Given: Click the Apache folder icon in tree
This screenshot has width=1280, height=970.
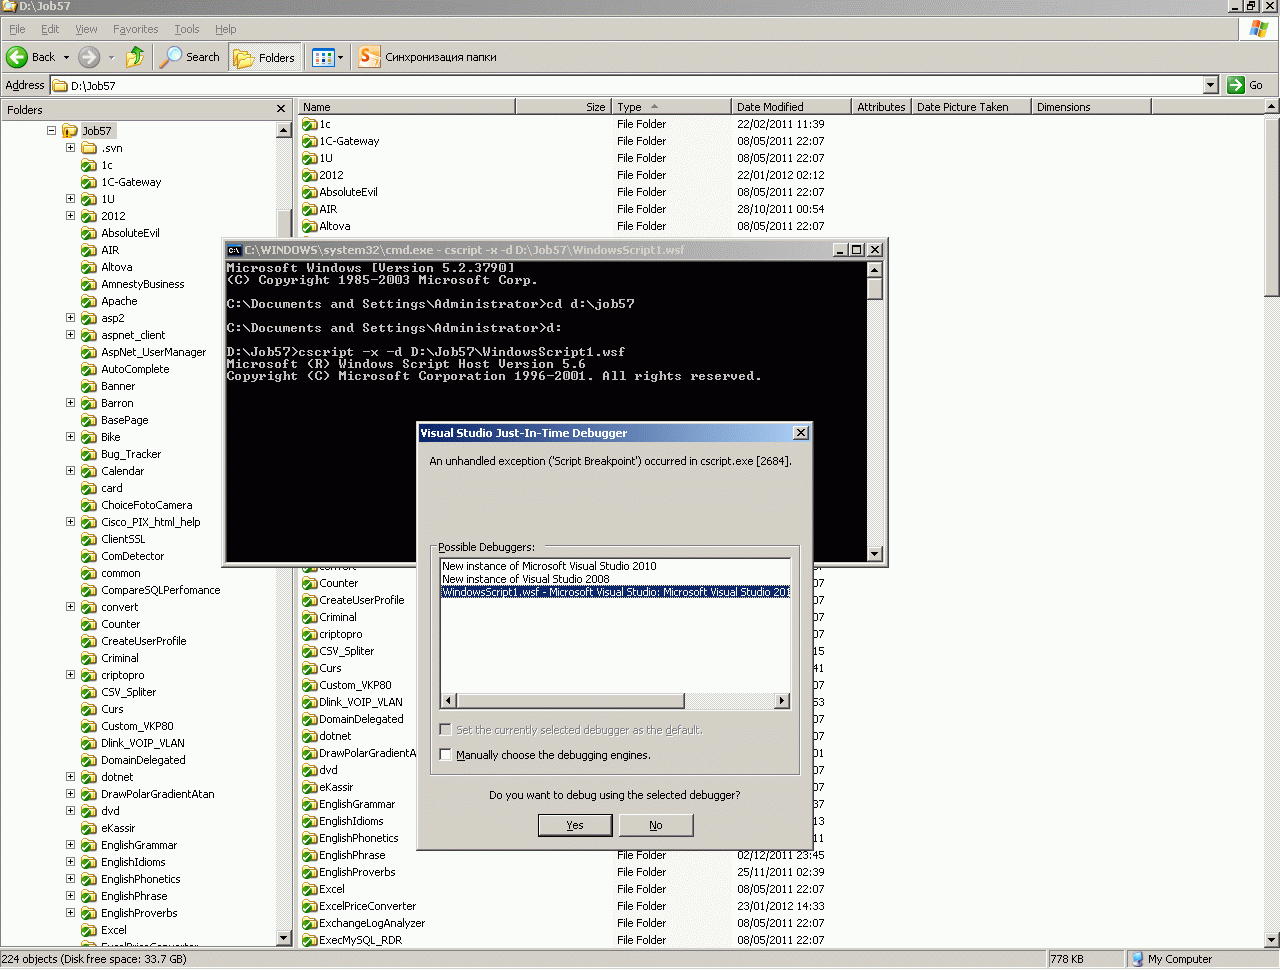Looking at the screenshot, I should [89, 301].
